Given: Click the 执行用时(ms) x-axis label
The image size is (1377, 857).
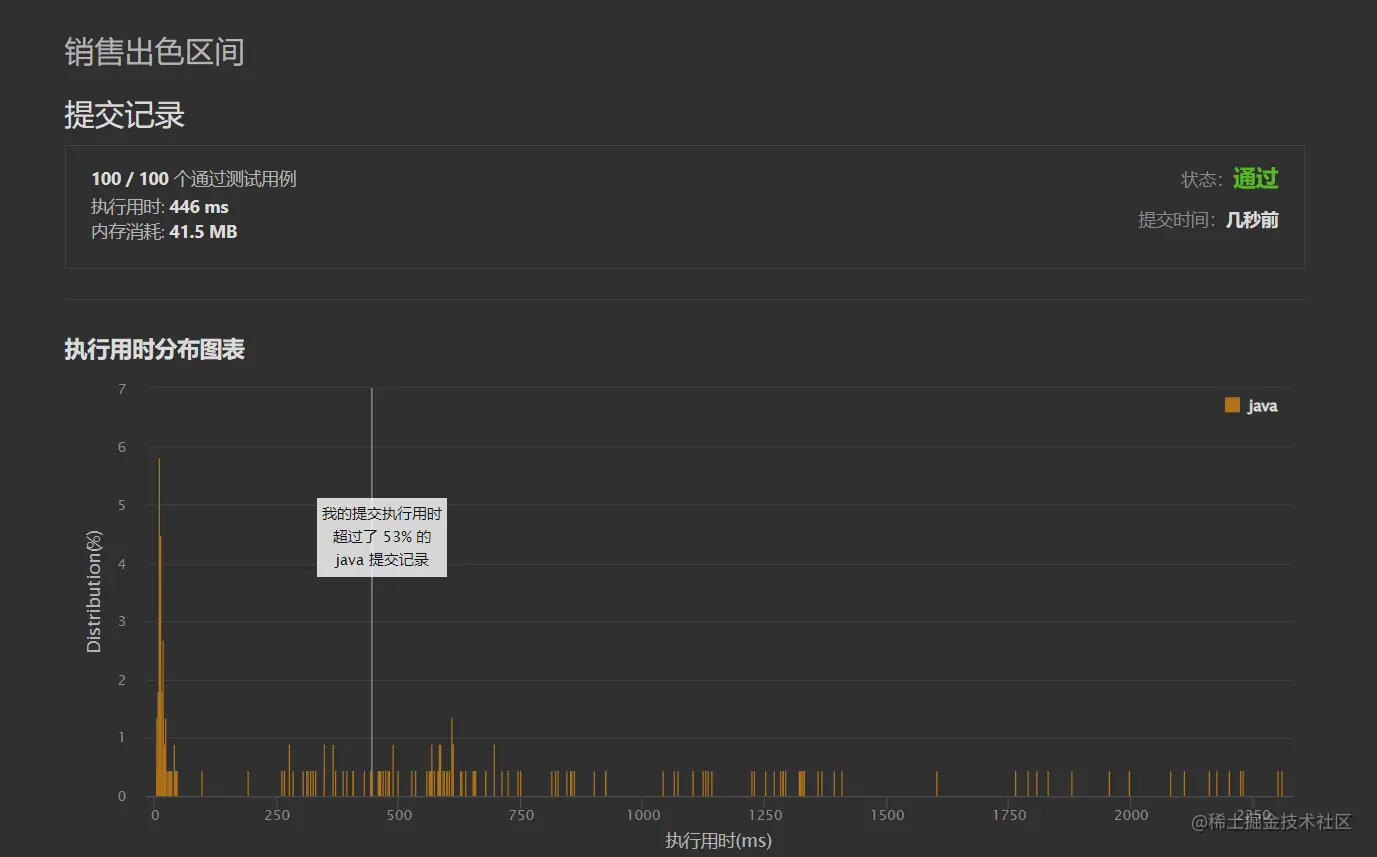Looking at the screenshot, I should click(x=718, y=841).
